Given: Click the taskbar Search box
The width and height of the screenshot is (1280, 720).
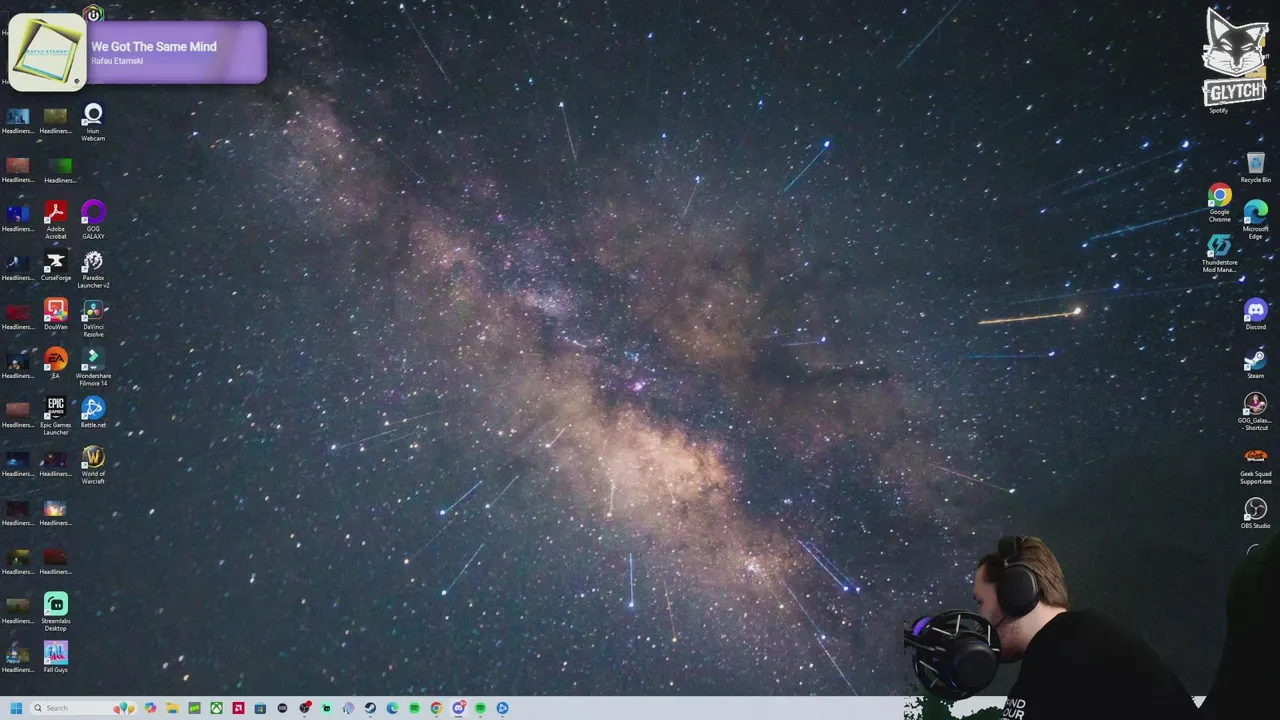Looking at the screenshot, I should [82, 708].
